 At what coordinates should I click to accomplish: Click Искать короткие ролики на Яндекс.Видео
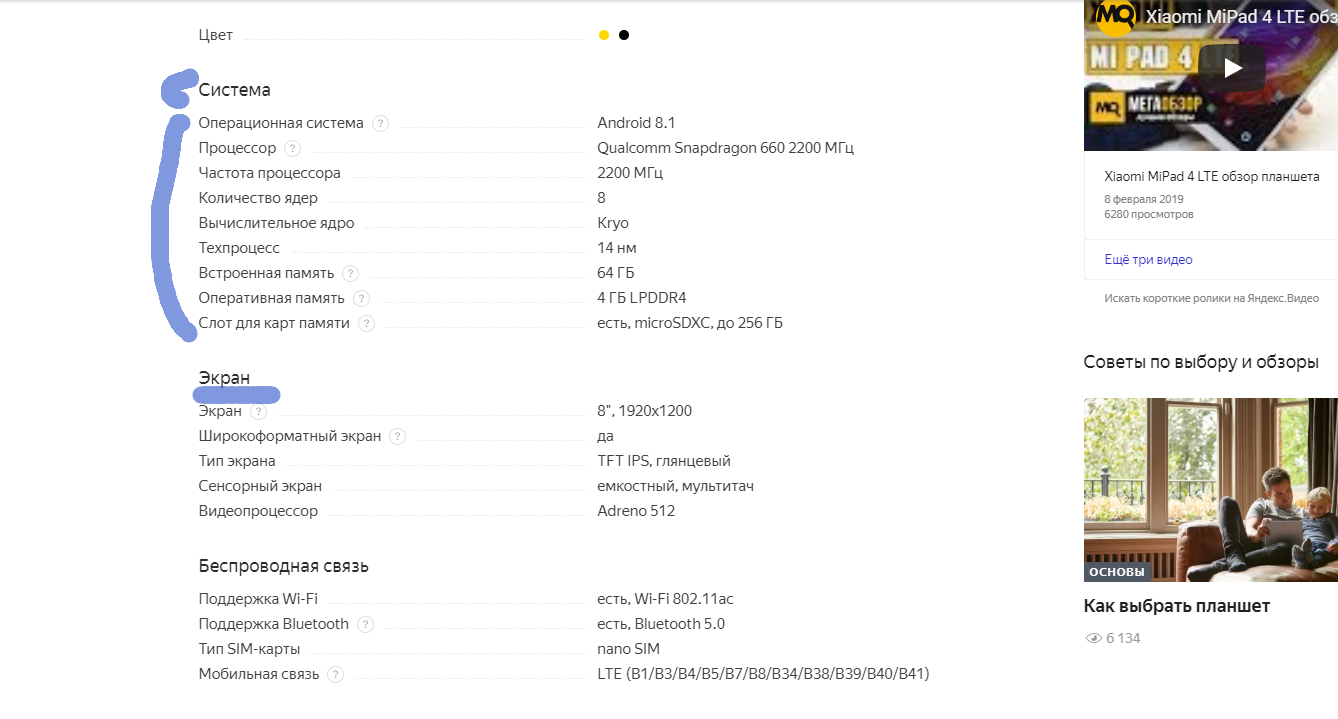(x=1211, y=298)
